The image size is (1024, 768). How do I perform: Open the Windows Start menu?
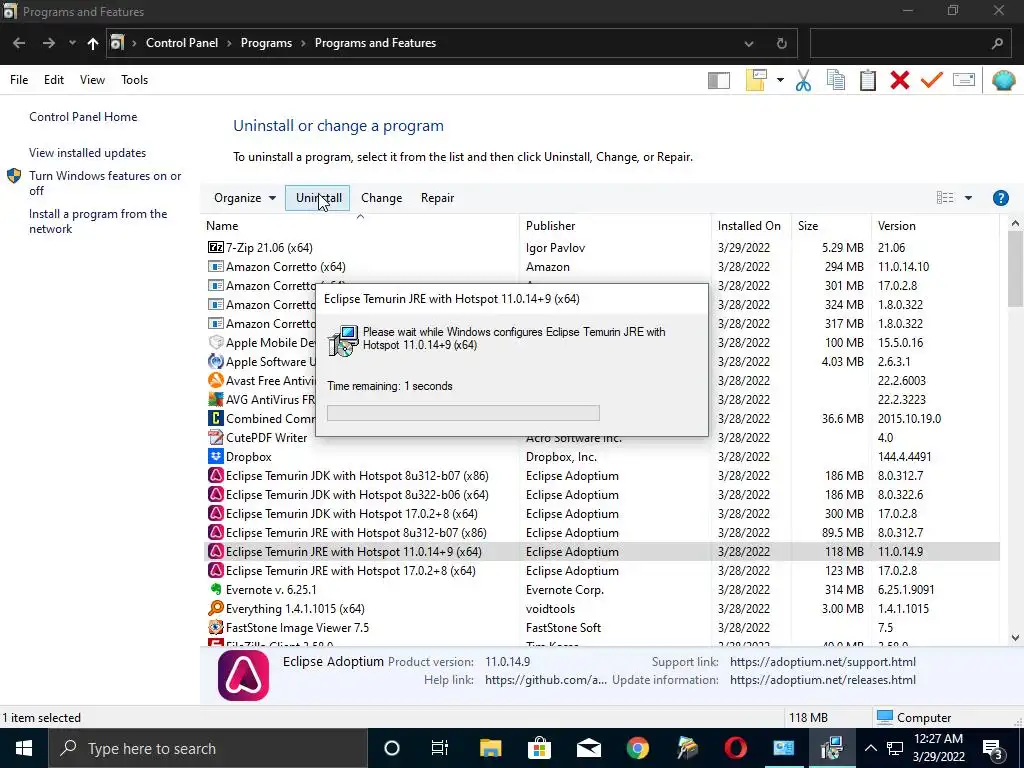click(x=24, y=748)
